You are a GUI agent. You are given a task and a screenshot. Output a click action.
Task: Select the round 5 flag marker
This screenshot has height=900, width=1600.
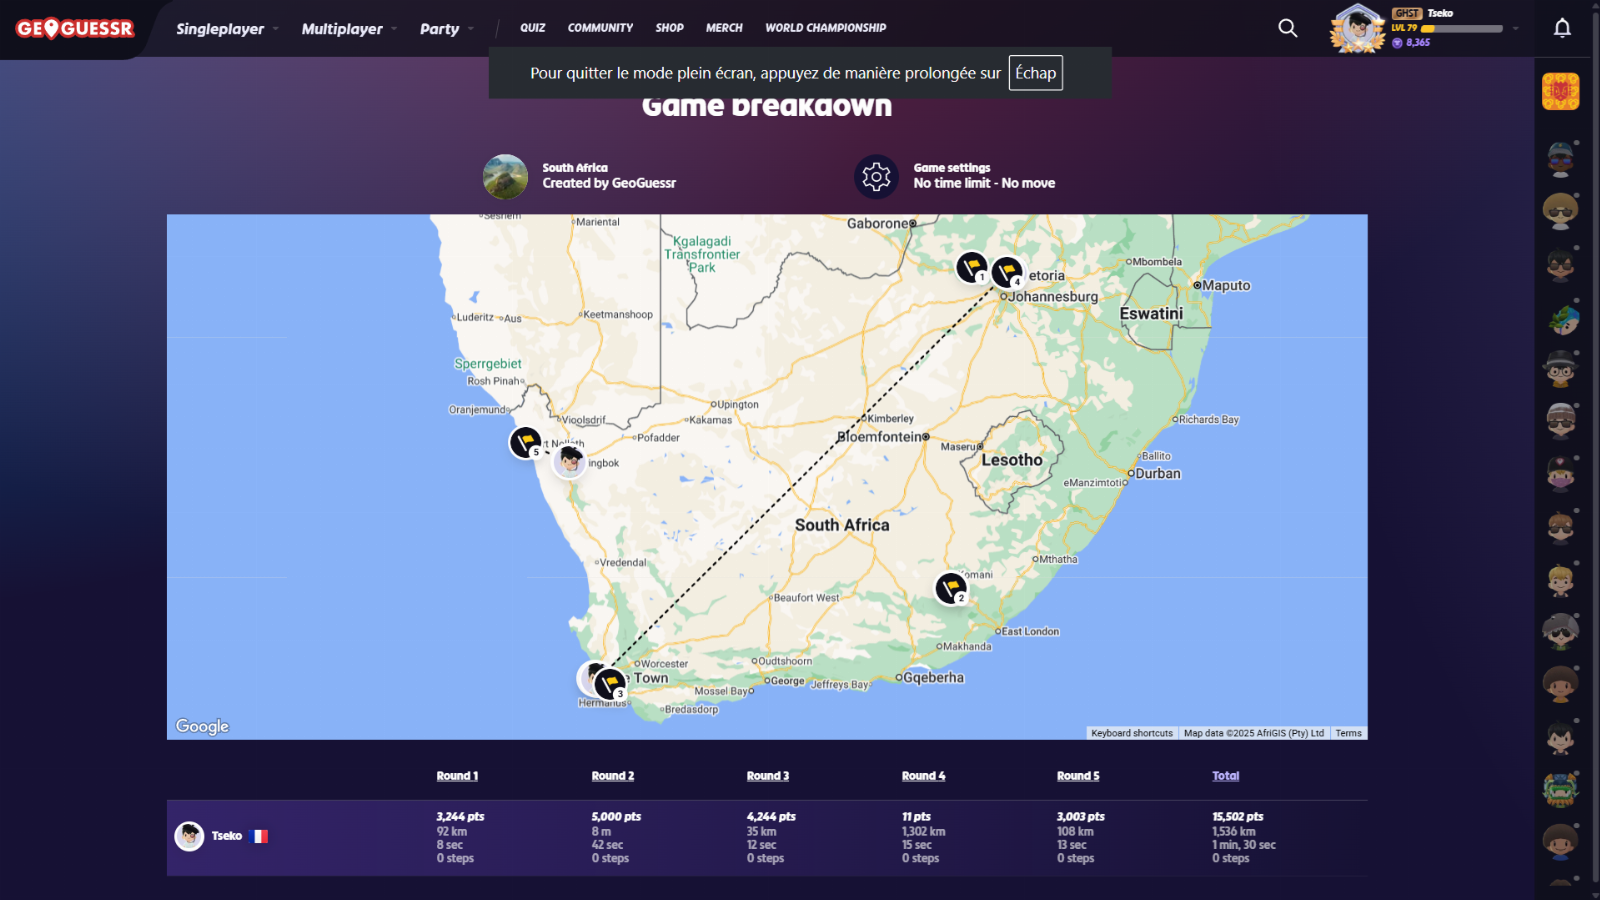(x=525, y=441)
